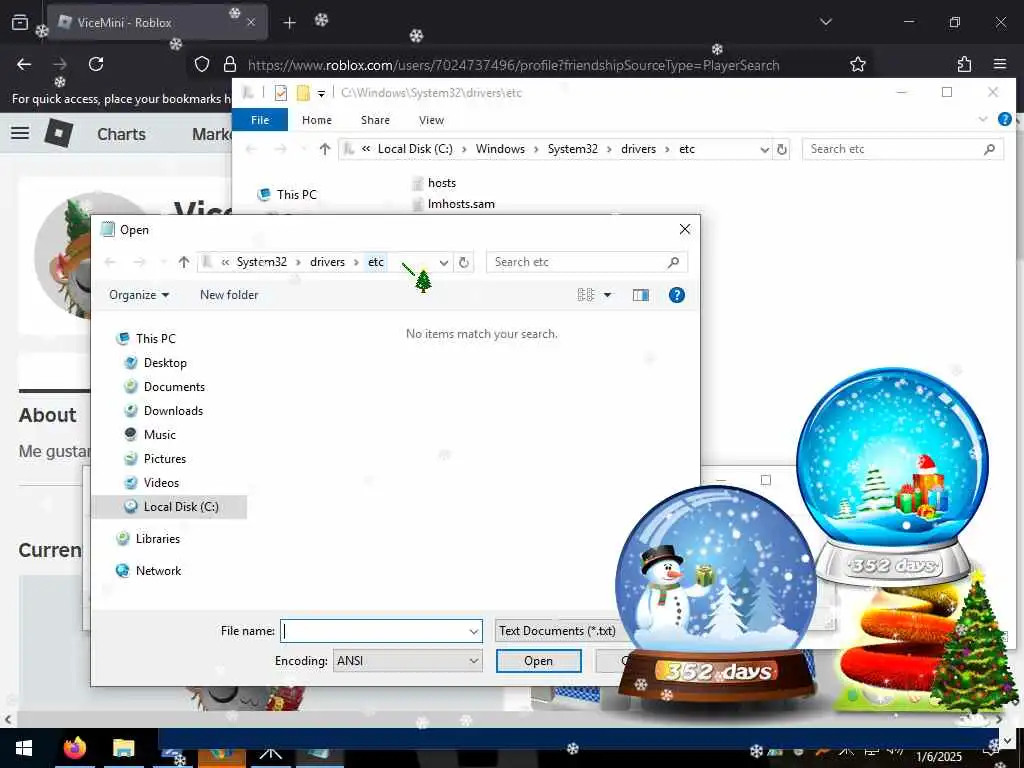Open the Organize dropdown menu
This screenshot has height=768, width=1024.
point(138,295)
